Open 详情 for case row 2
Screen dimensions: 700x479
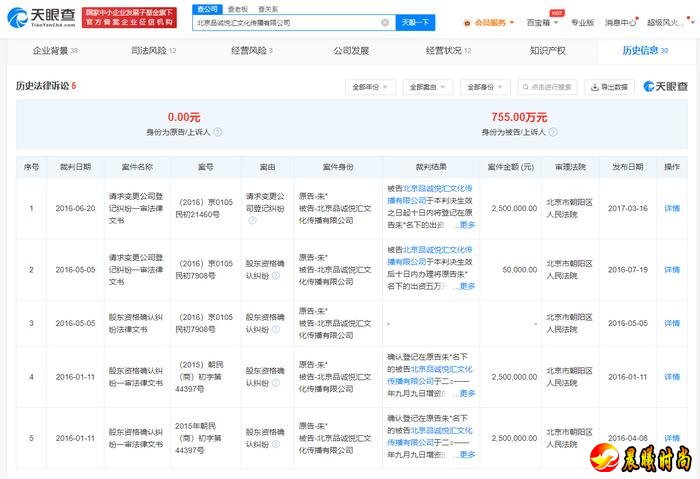click(672, 270)
